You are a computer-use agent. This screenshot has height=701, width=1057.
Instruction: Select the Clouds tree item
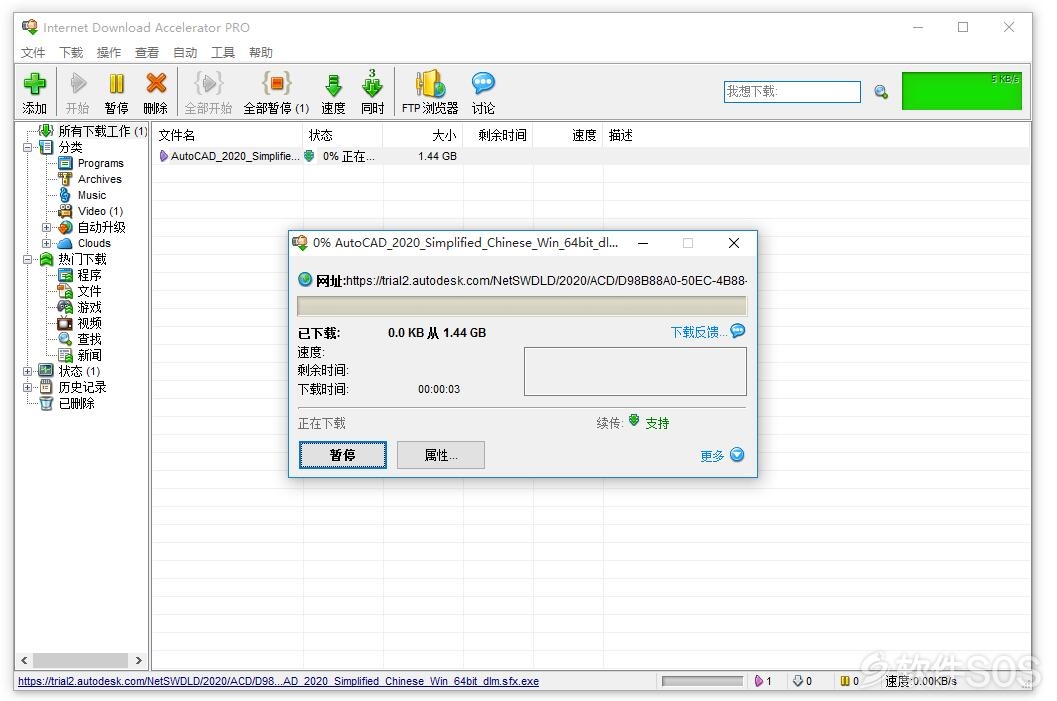coord(94,243)
